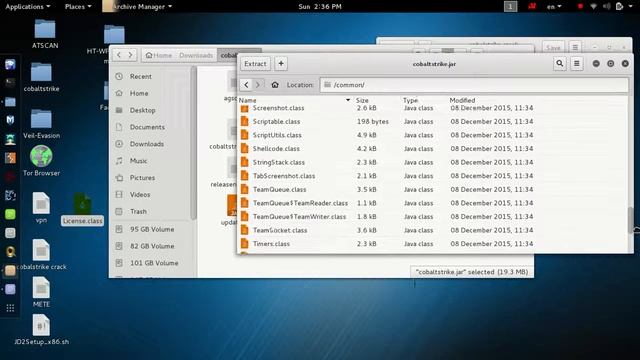This screenshot has height=360, width=640.
Task: Select the METE desktop file
Action: 41,292
